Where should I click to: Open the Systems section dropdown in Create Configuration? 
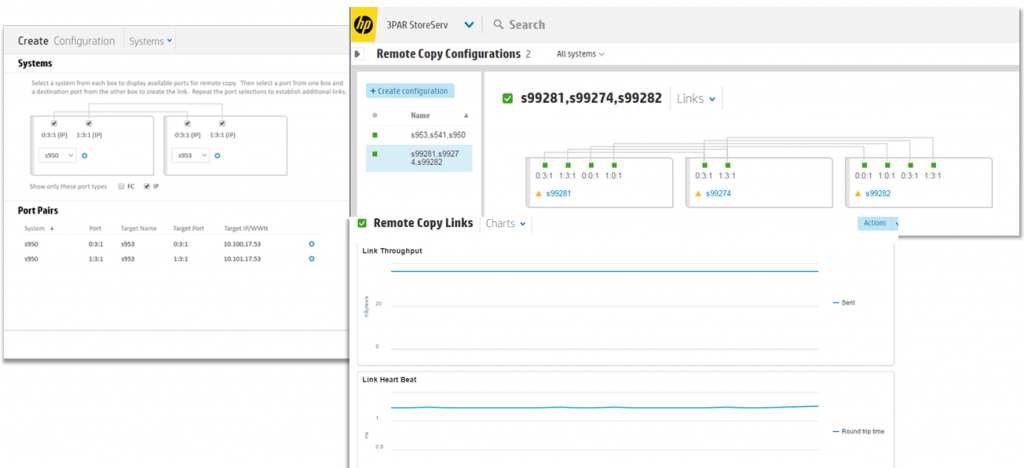[x=151, y=41]
